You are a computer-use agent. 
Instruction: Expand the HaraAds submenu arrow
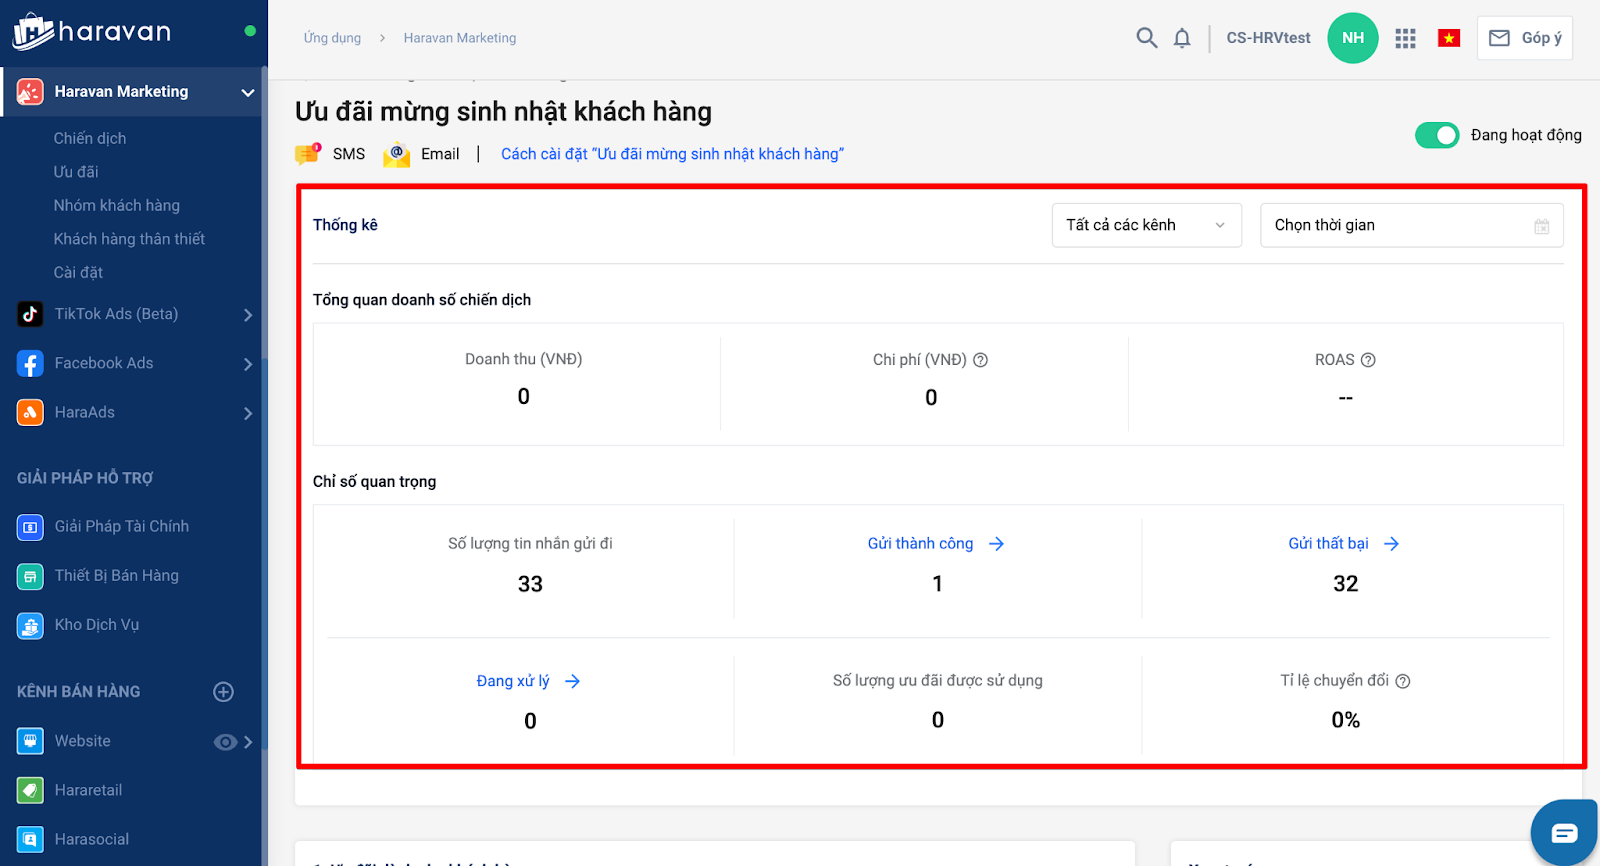(x=248, y=413)
